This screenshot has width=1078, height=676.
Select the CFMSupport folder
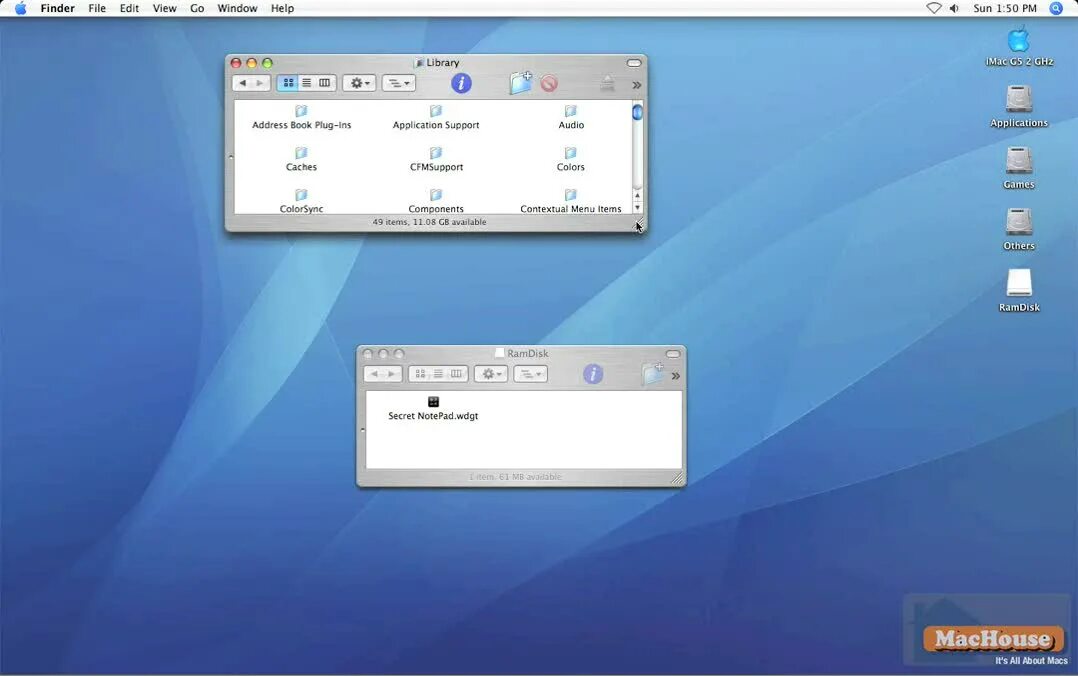436,160
